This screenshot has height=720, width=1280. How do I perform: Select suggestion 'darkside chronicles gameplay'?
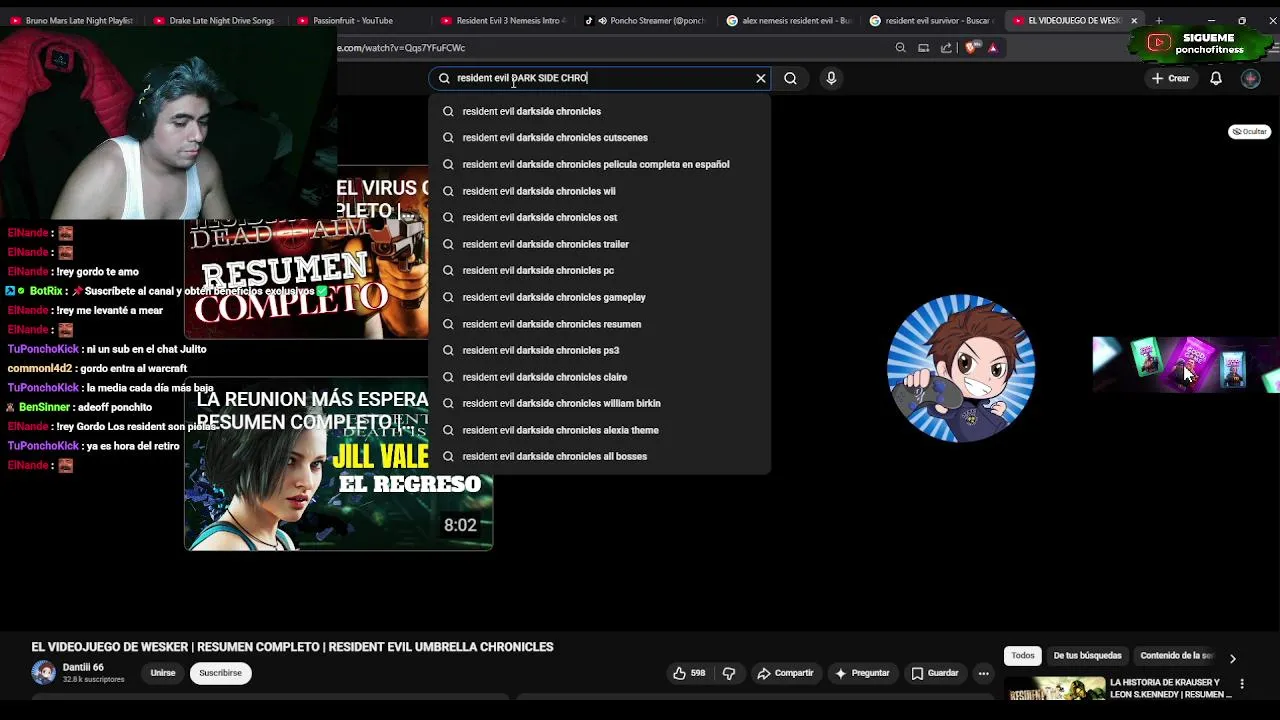coord(600,297)
